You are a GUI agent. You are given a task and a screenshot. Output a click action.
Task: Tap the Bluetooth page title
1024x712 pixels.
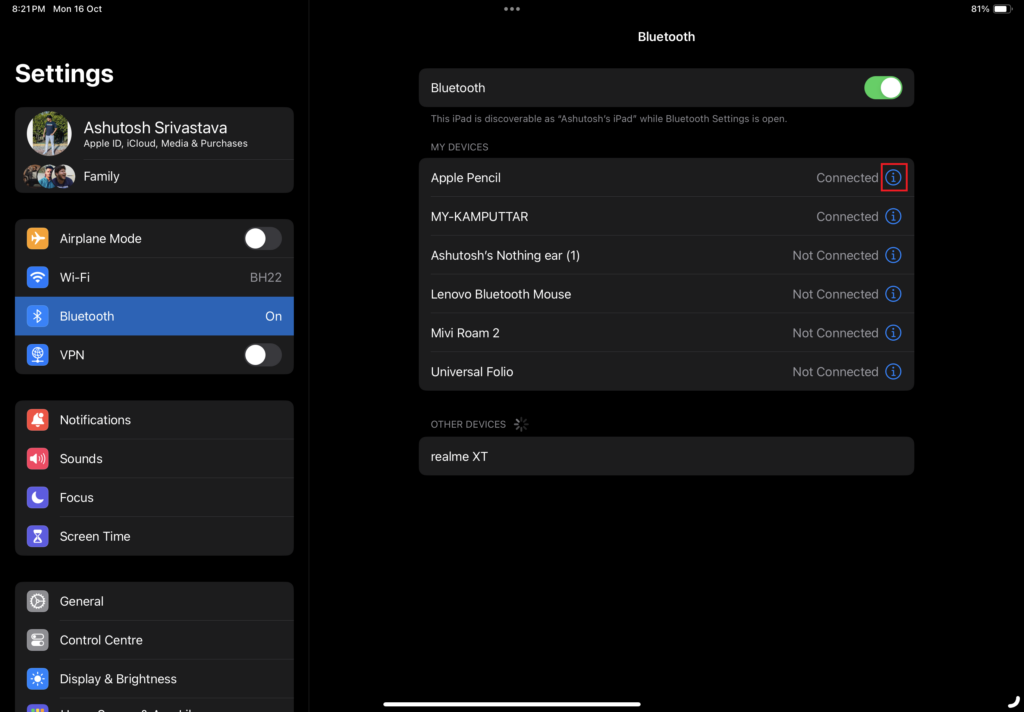coord(666,37)
